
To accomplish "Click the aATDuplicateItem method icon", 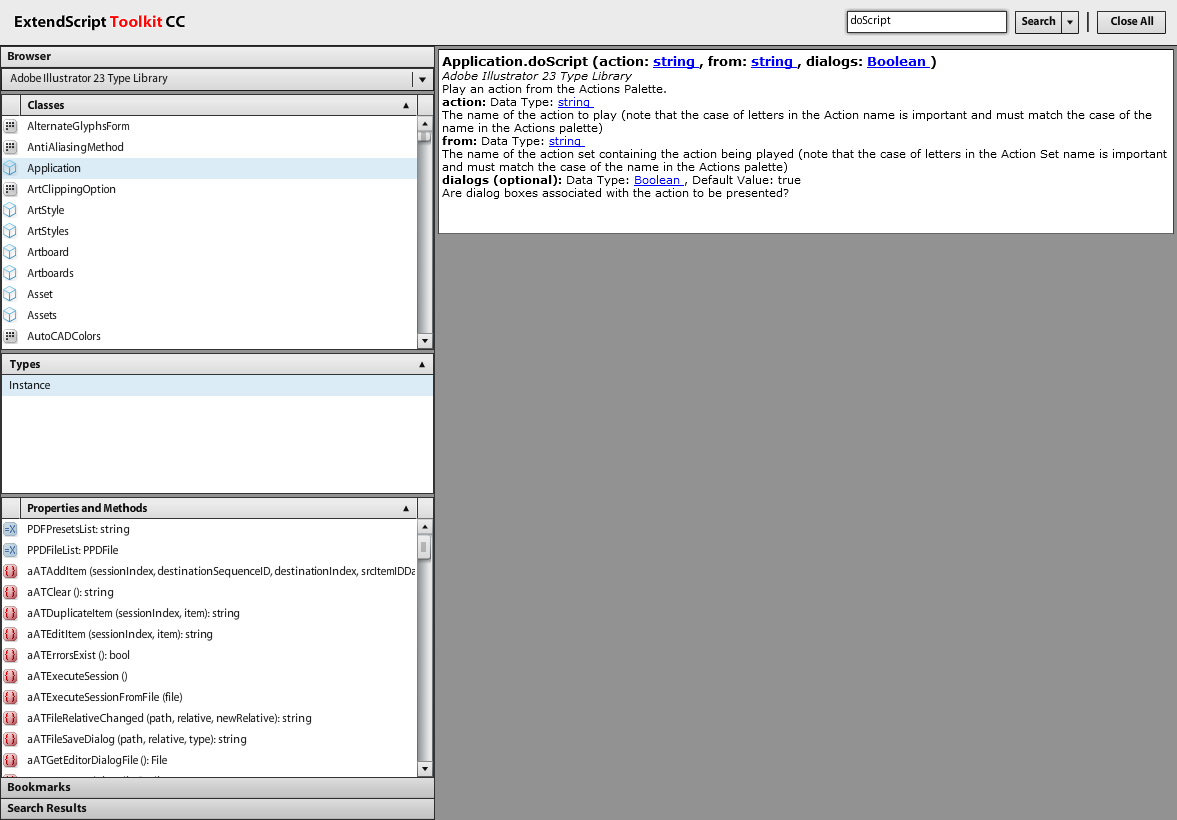I will 11,613.
